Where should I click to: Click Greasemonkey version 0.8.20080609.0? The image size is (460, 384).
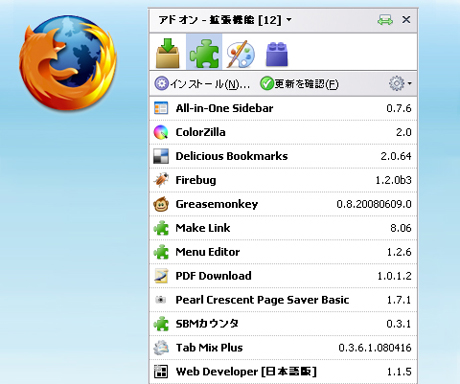374,204
